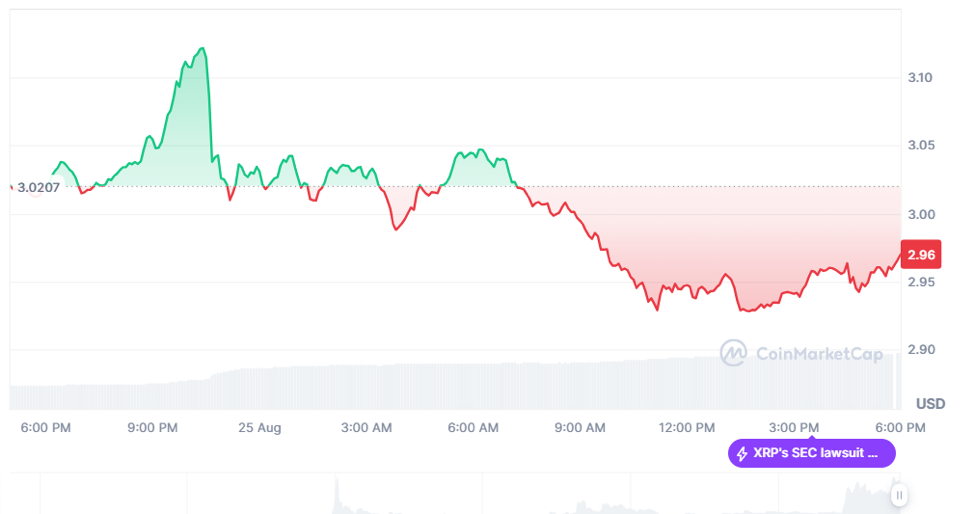Screen dimensions: 974x514
Task: Click the 6:00 AM time axis label
Action: [x=473, y=428]
